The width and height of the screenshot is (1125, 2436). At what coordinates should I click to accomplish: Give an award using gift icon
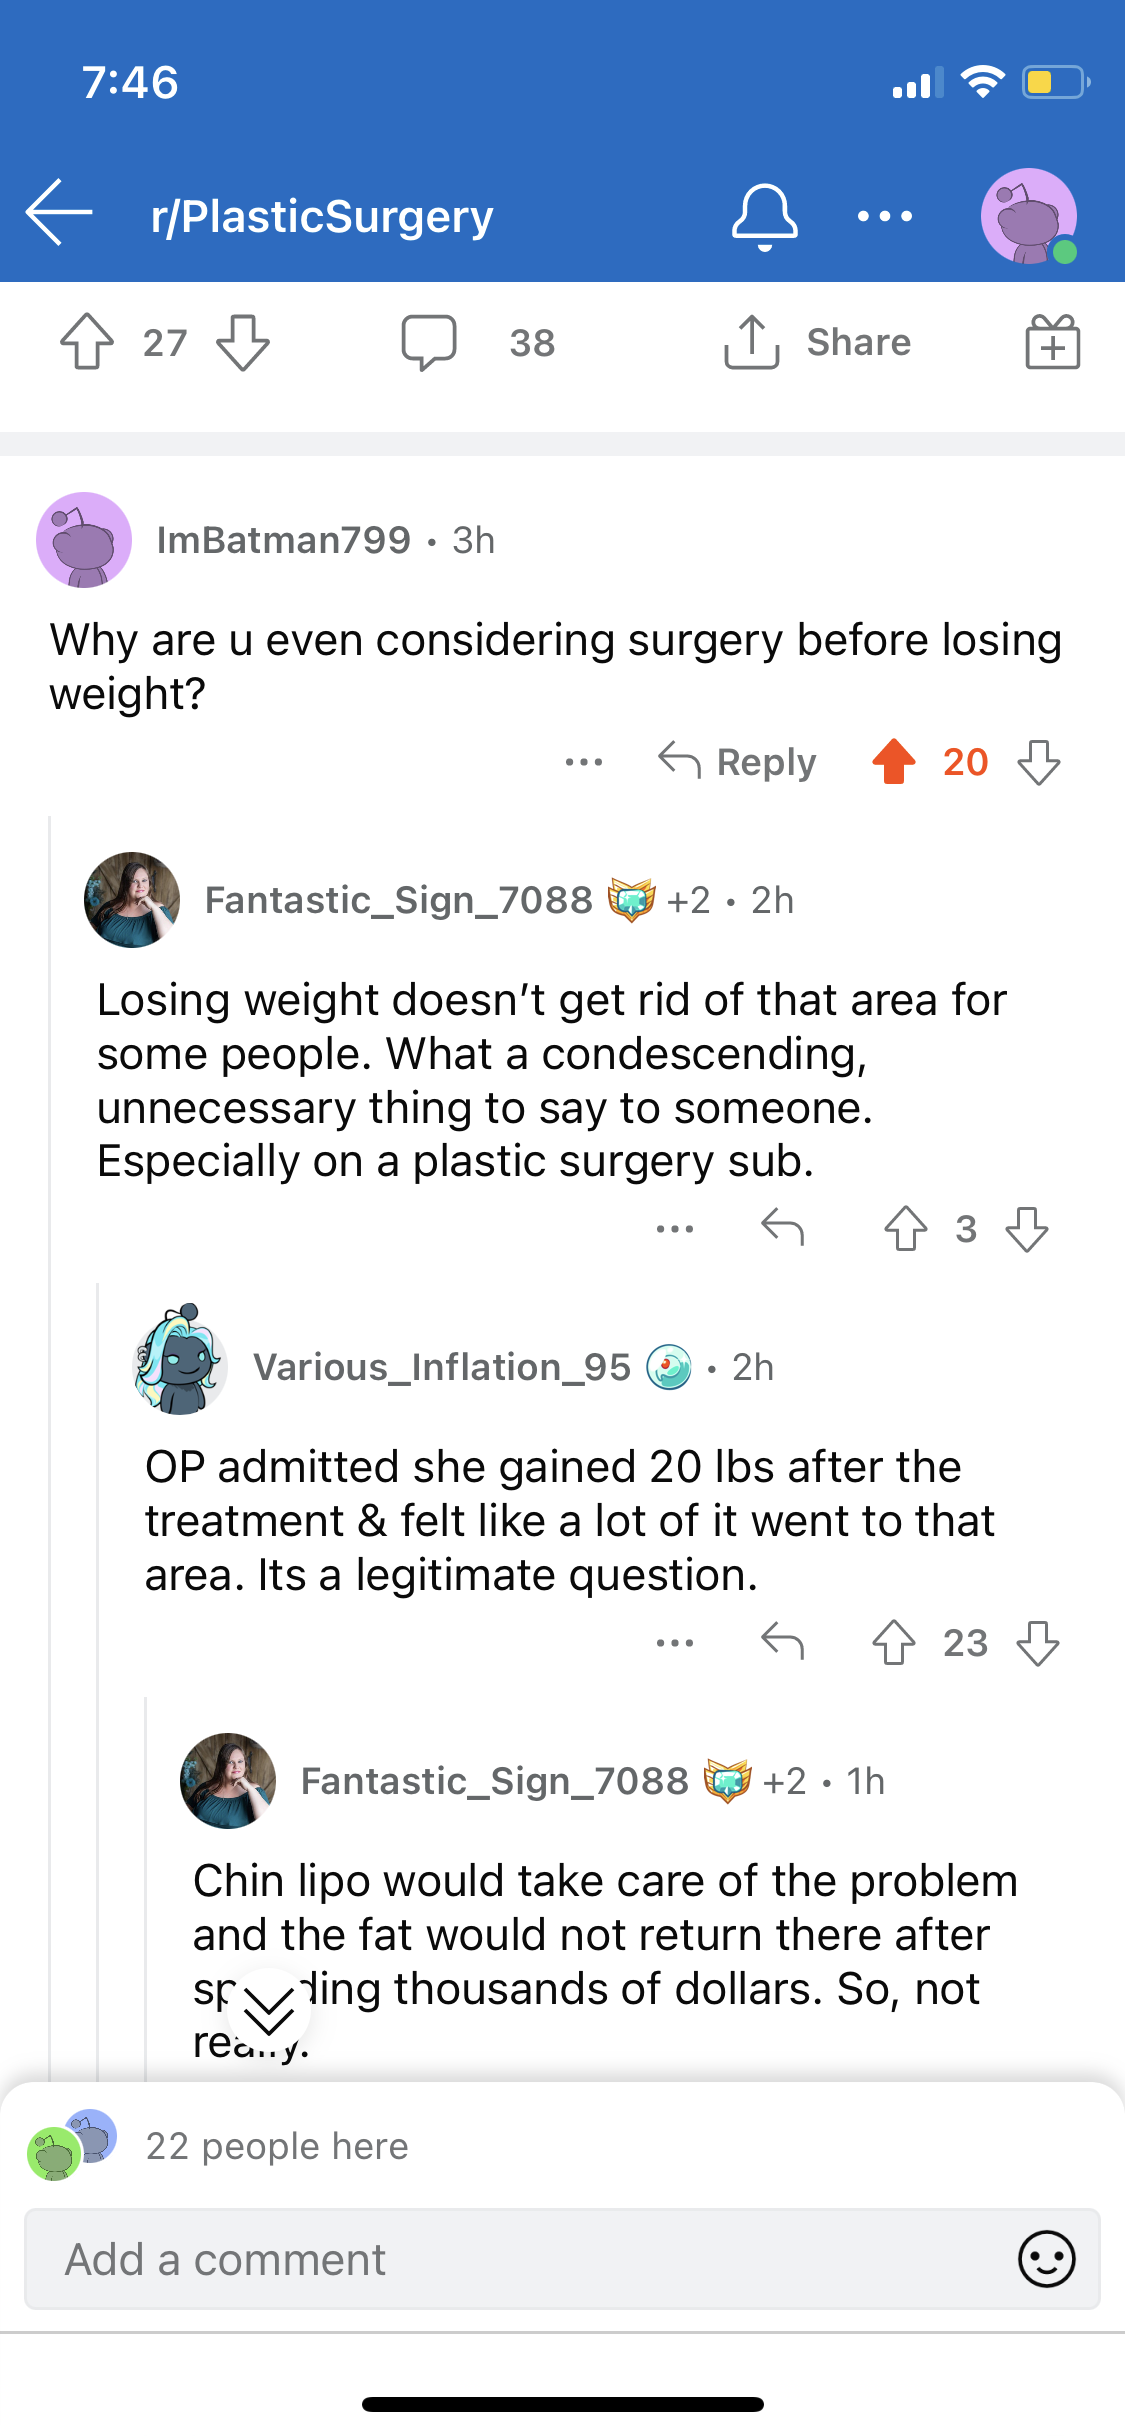[1053, 342]
